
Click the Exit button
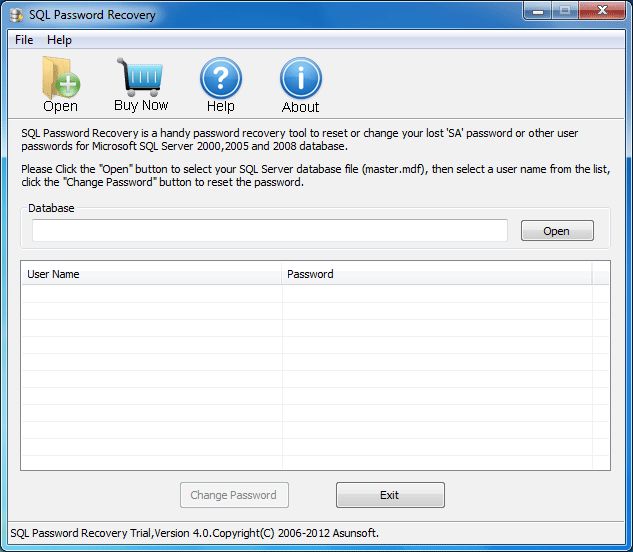point(390,495)
